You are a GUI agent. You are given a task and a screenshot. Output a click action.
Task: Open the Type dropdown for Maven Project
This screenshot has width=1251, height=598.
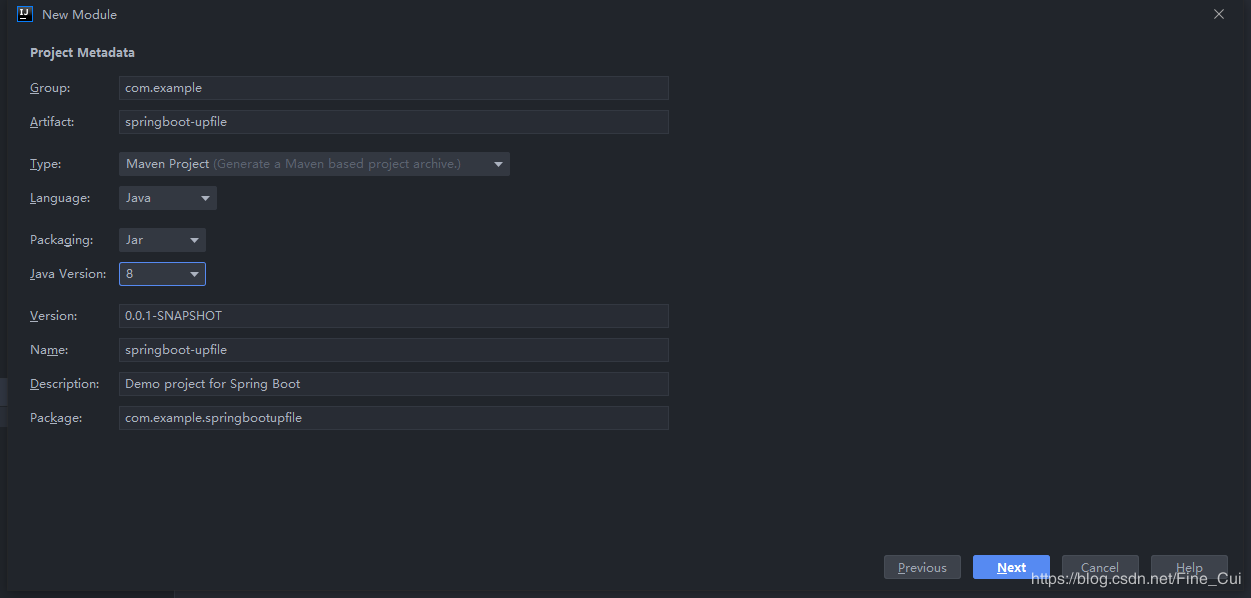coord(313,164)
